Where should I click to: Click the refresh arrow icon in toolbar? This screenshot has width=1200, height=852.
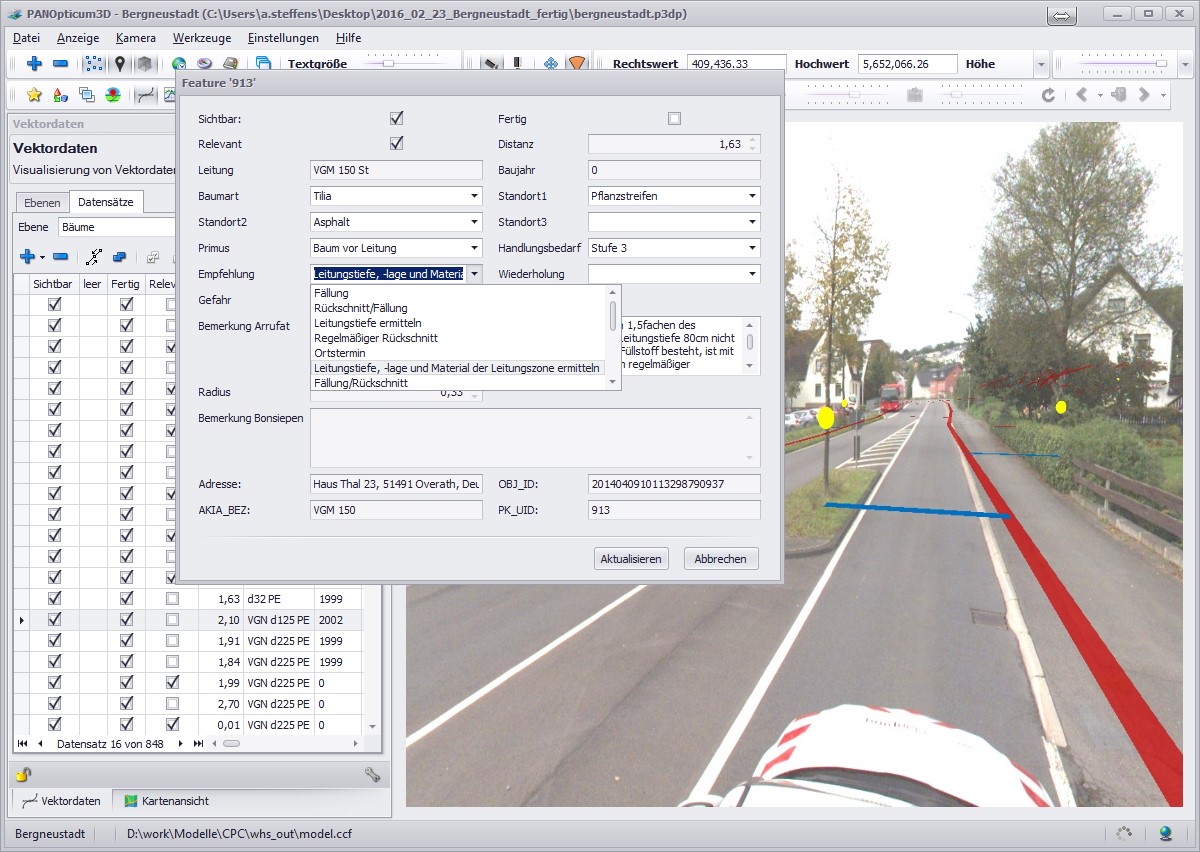tap(1048, 95)
